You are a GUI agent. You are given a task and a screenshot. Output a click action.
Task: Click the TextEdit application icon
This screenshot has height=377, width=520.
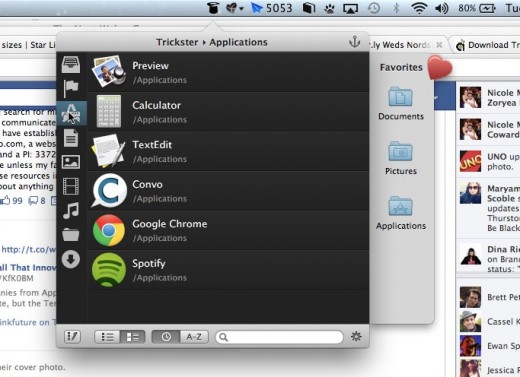point(109,151)
